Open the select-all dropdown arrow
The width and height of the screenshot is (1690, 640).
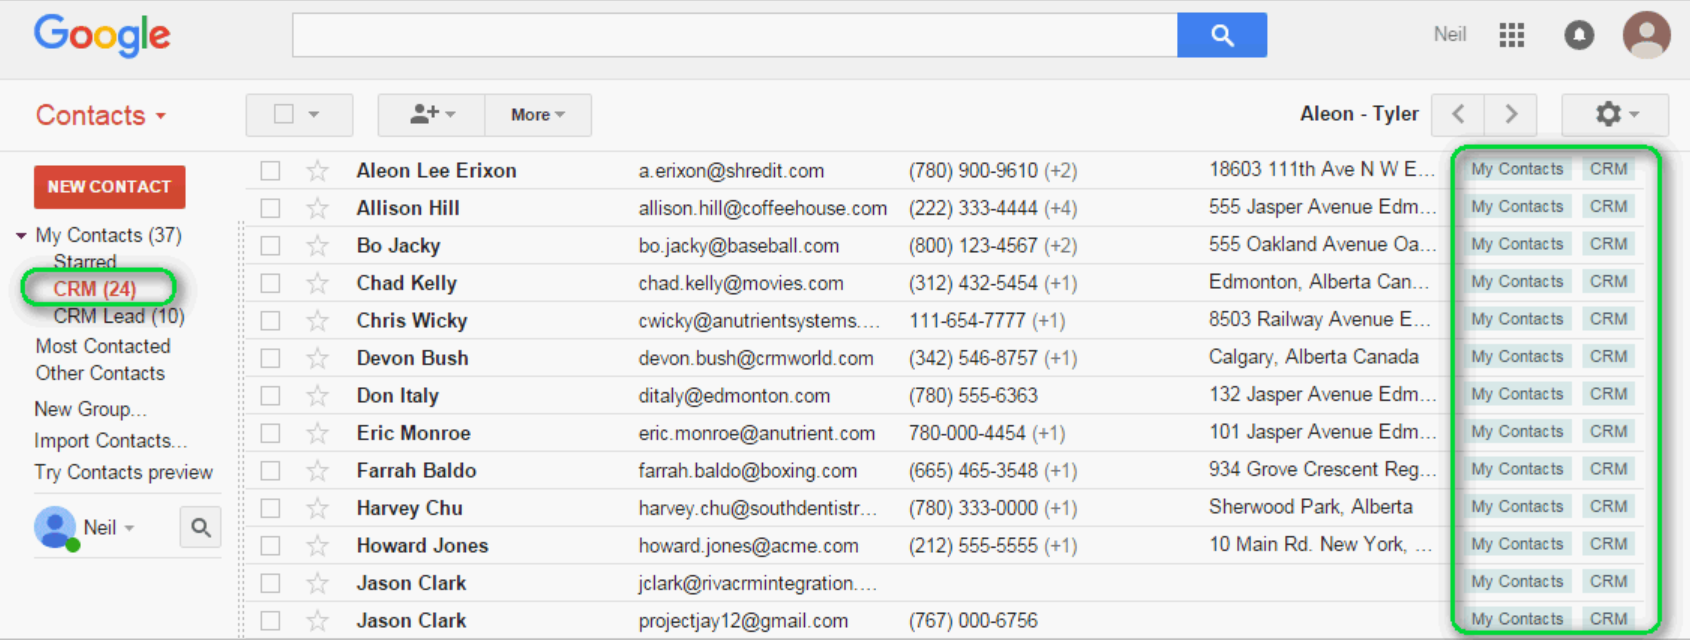[x=314, y=115]
